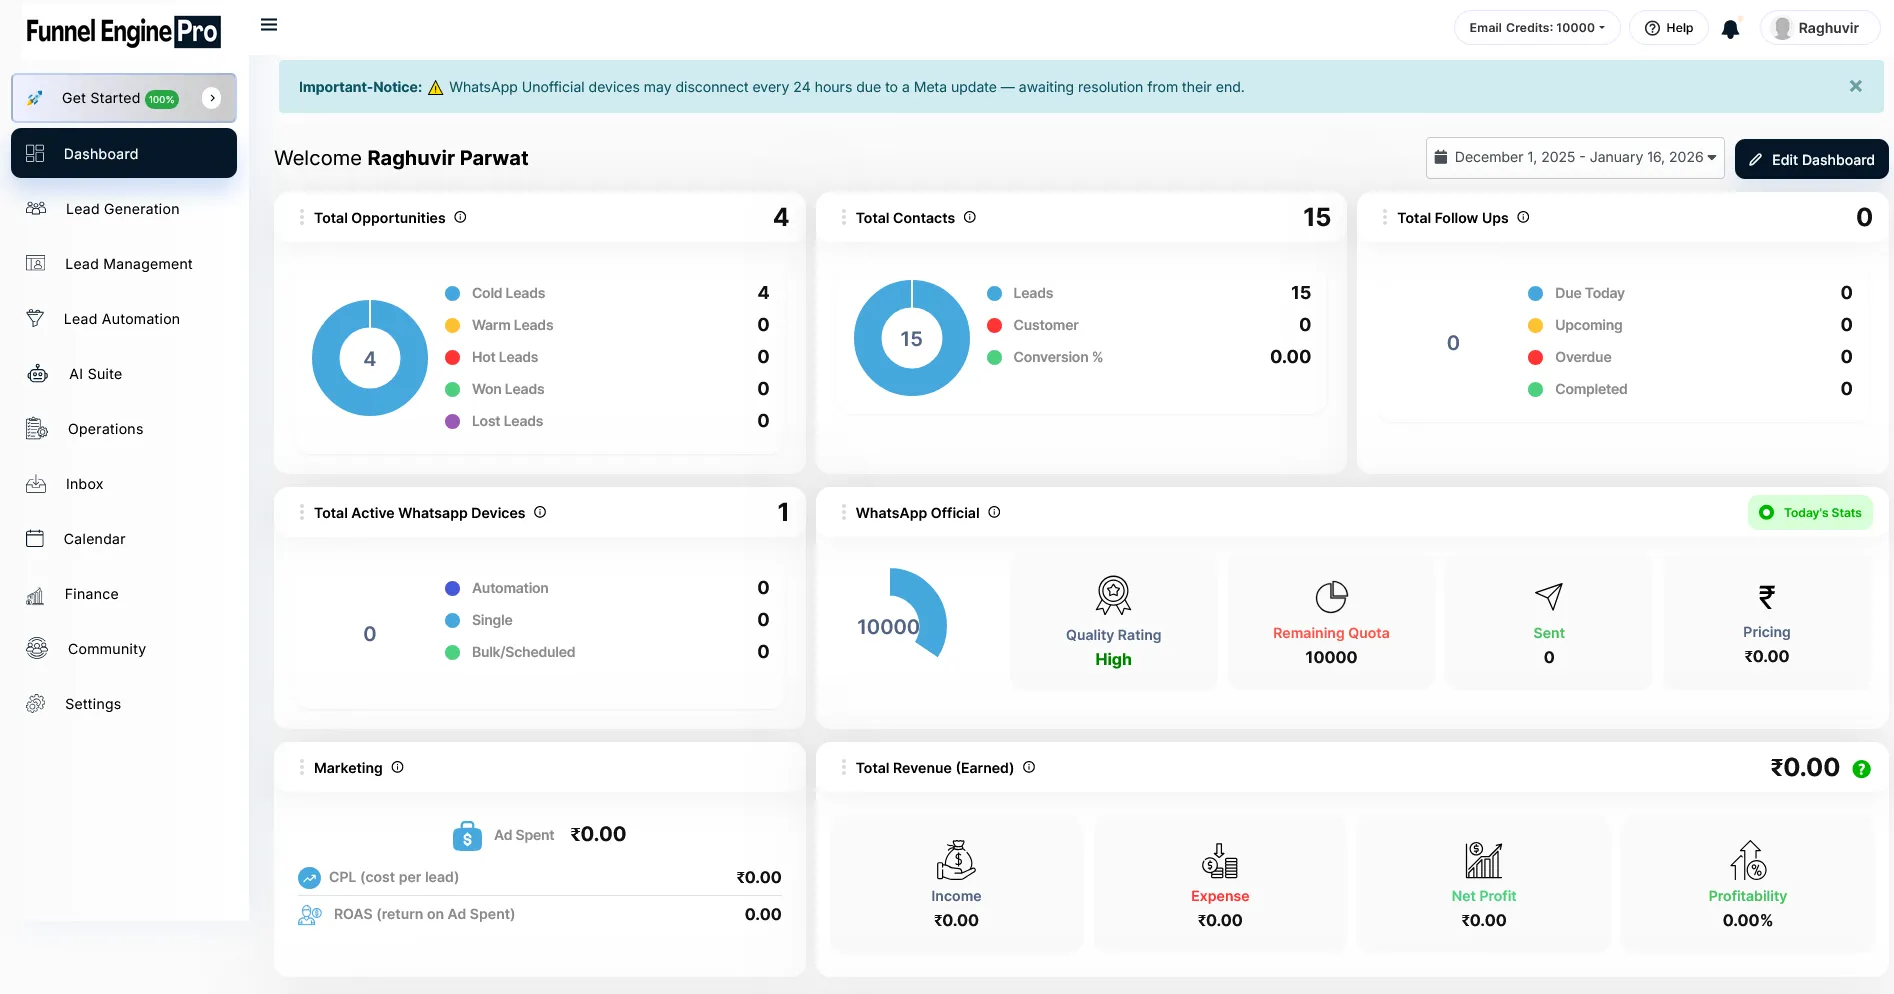Screen dimensions: 1894x994
Task: Click the Remaining Quota pie icon
Action: click(1331, 597)
